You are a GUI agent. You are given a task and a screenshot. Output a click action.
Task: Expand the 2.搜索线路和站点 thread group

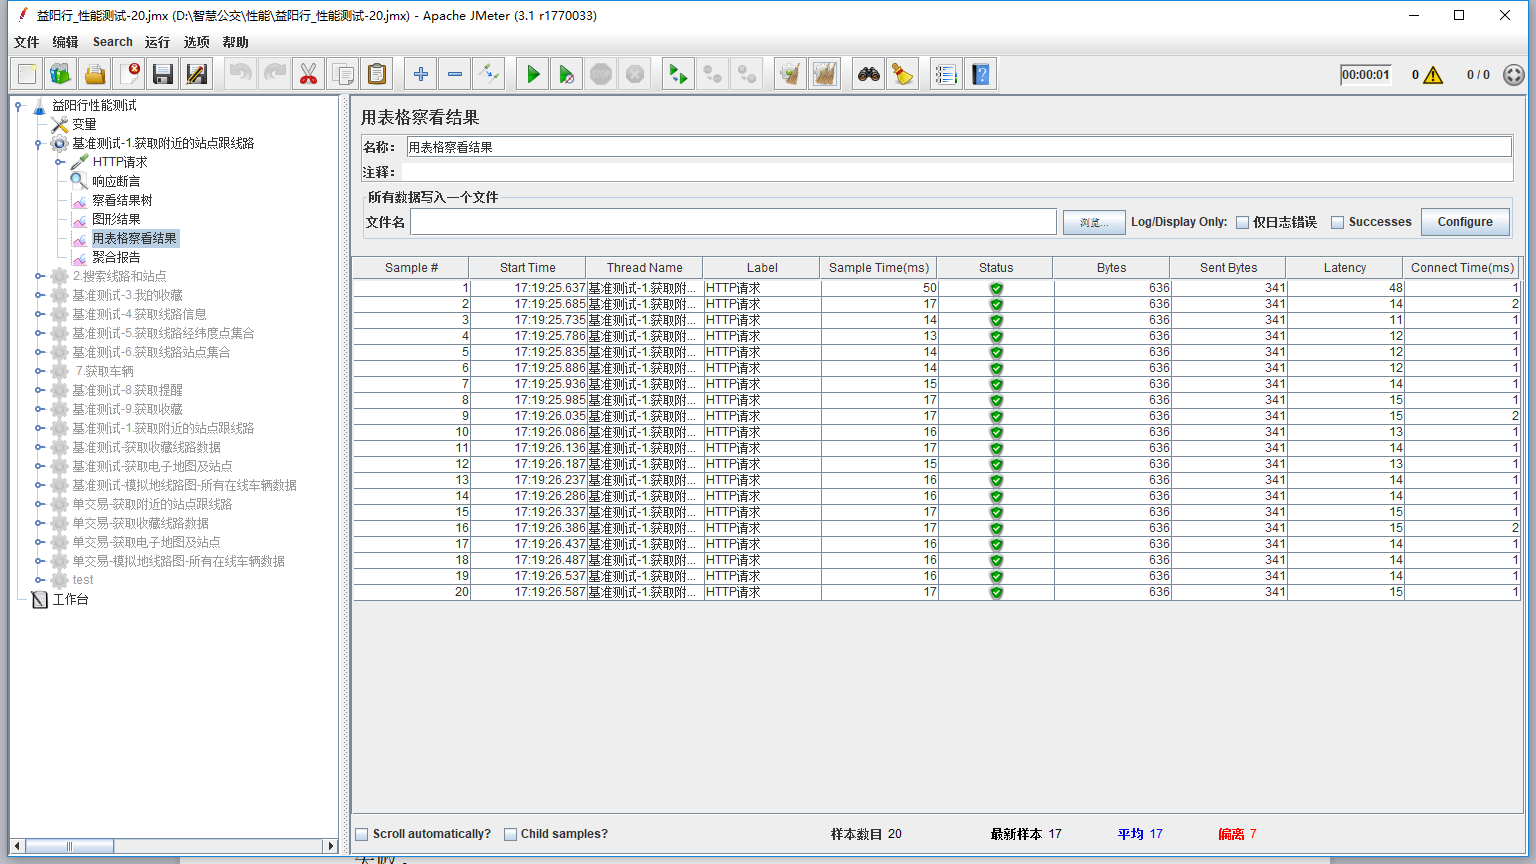pyautogui.click(x=39, y=276)
